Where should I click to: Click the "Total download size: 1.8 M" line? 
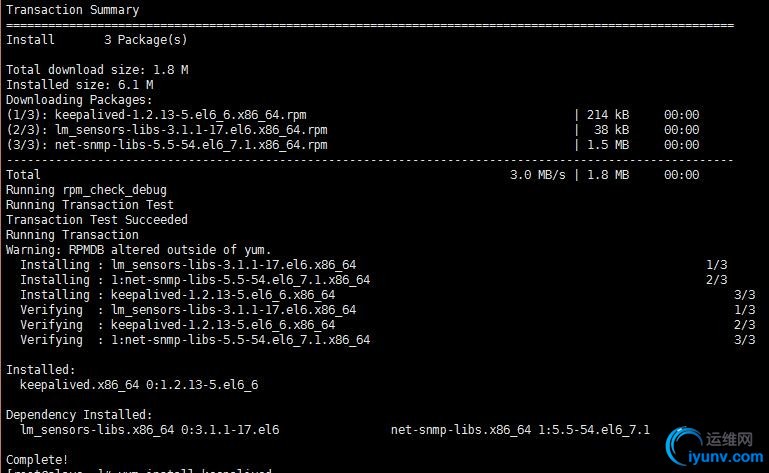(x=97, y=70)
